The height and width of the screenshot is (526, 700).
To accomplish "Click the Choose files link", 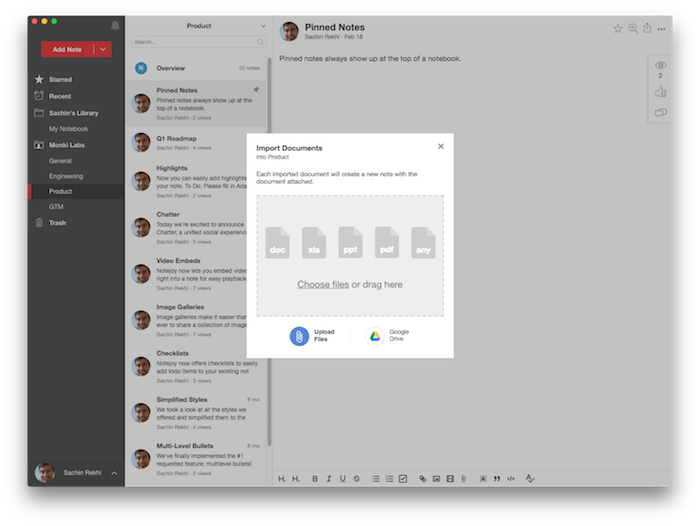I will [x=322, y=285].
